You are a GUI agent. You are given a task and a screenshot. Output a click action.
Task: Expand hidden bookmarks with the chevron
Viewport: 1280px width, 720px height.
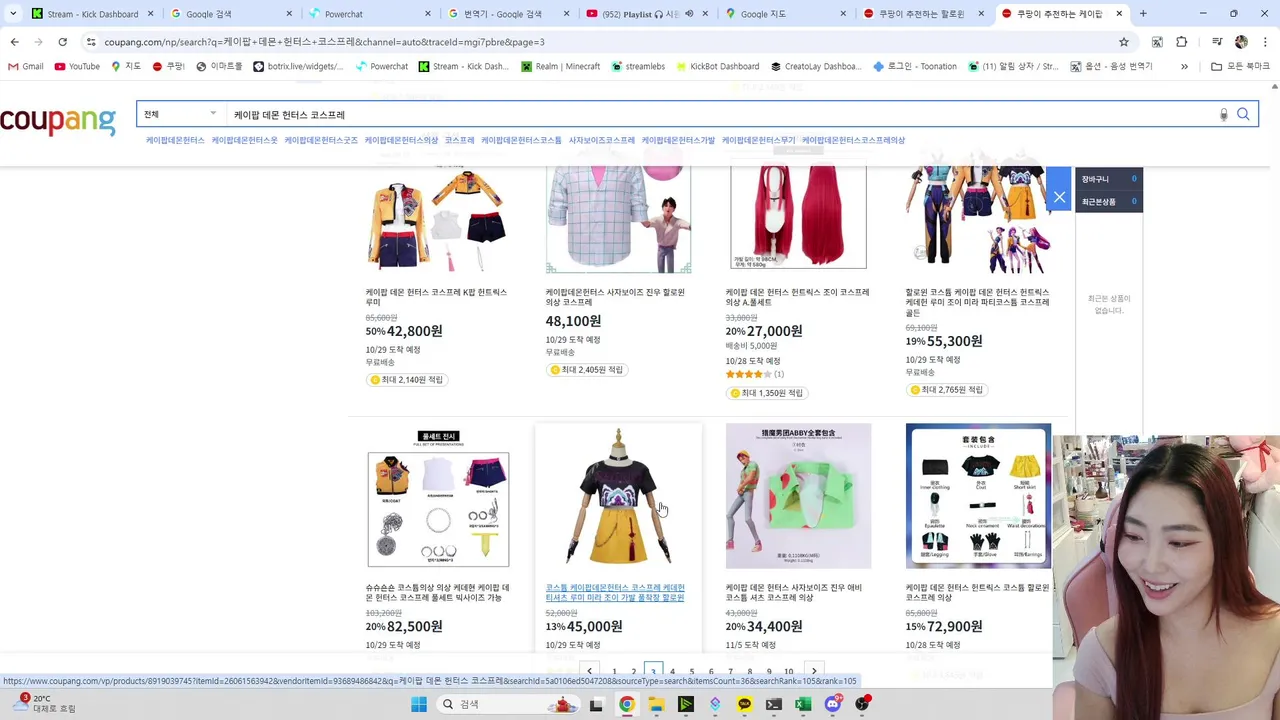coord(1184,66)
